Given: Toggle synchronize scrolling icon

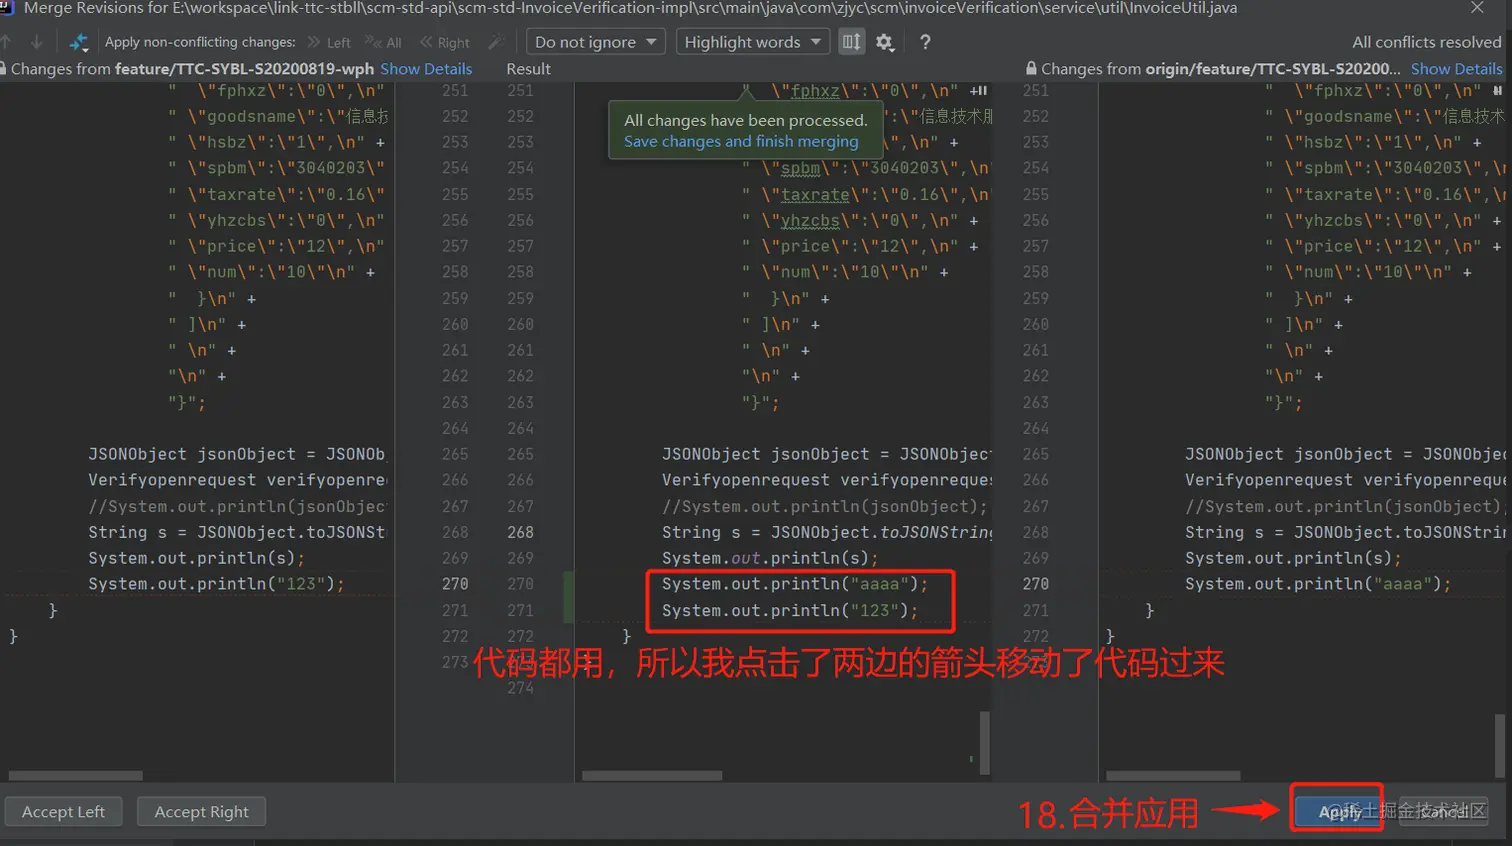Looking at the screenshot, I should coord(851,42).
